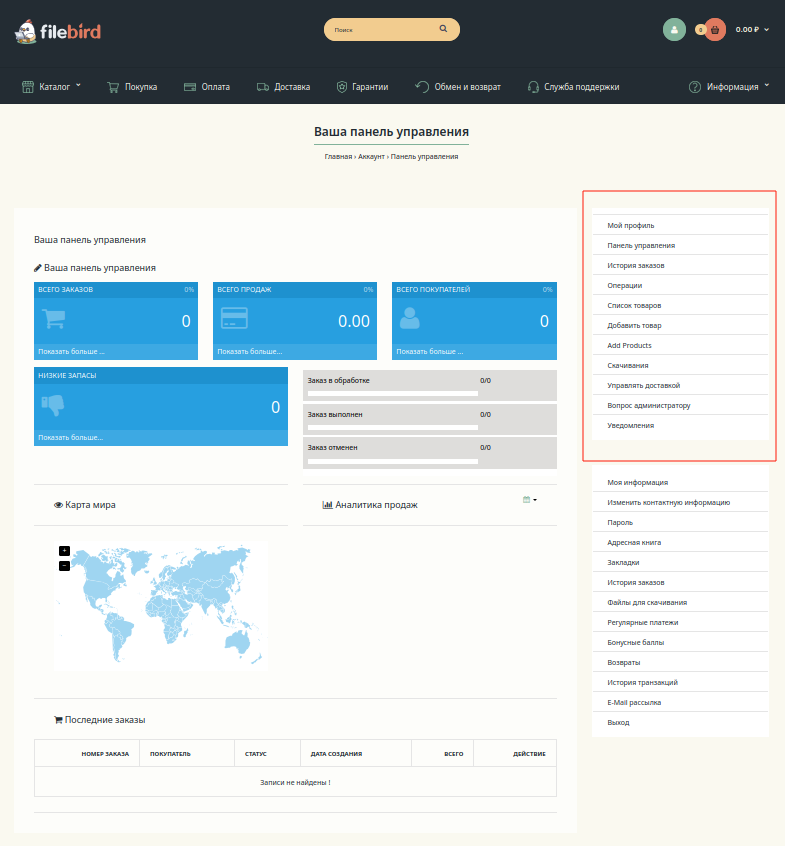Image resolution: width=785 pixels, height=846 pixels.
Task: Click Показать больше under Всего заказов
Action: 71,352
